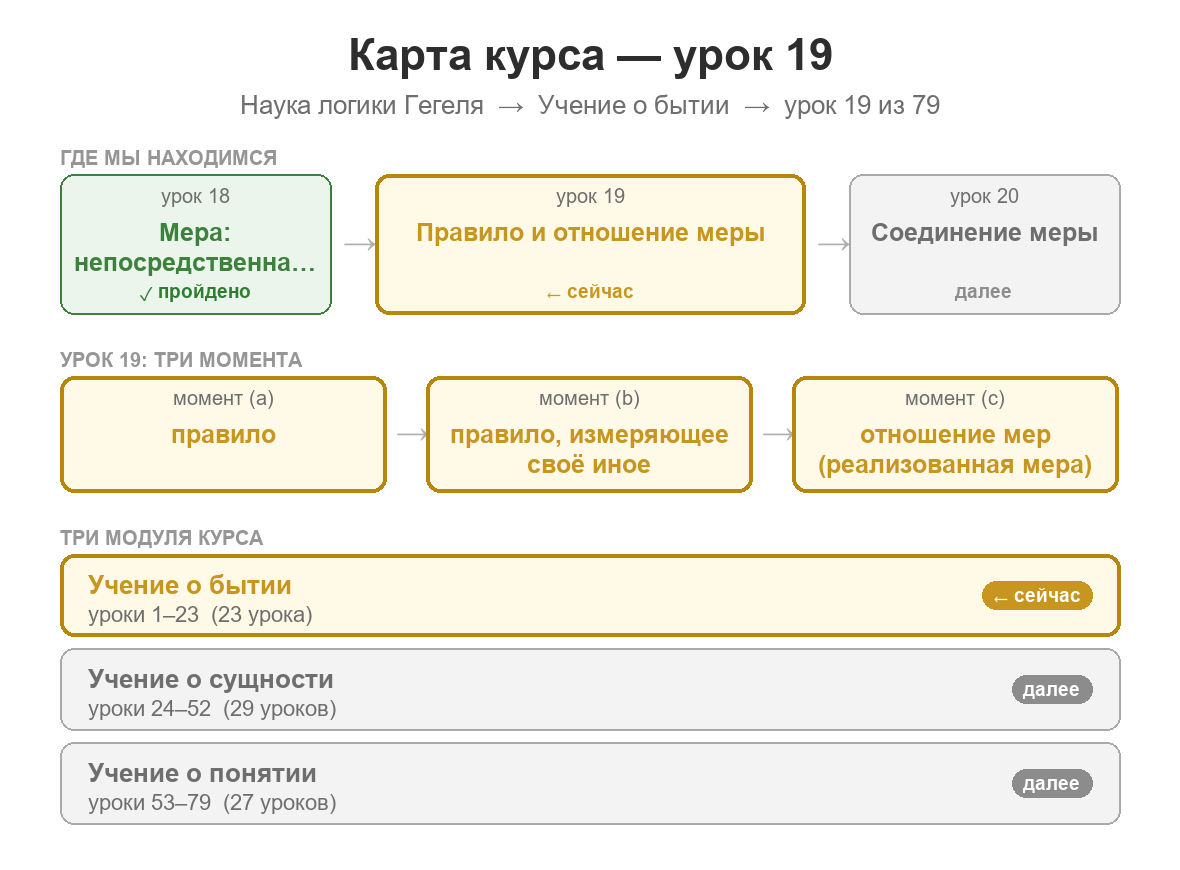This screenshot has width=1180, height=870.
Task: Click the section label "ТРИ МОДУЛЯ КУРСА"
Action: [x=162, y=538]
